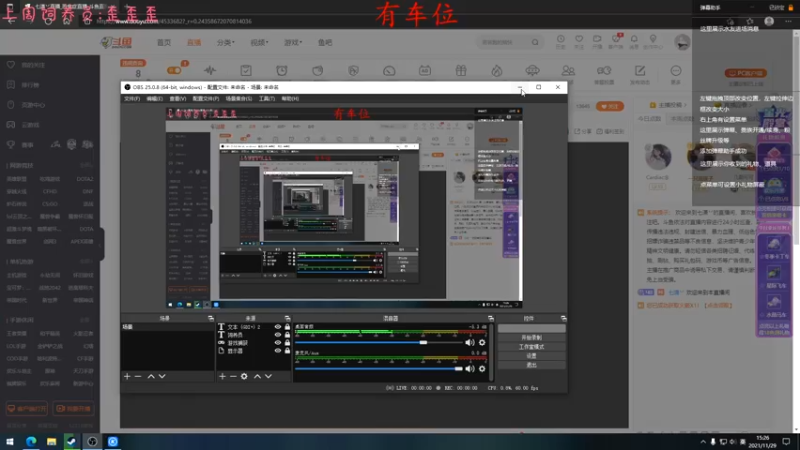
Task: Pop out the scenes dock panel icon
Action: coord(211,318)
